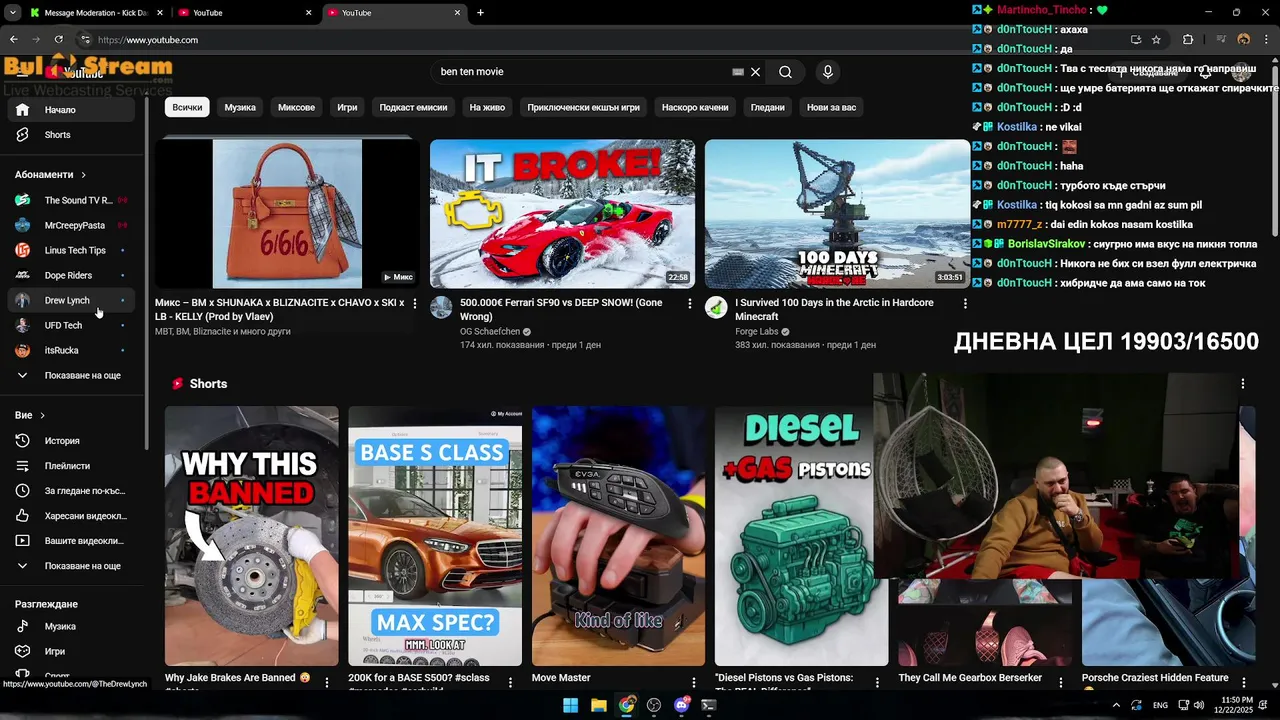The image size is (1280, 720).
Task: Open itsRucka subscription
Action: click(x=71, y=351)
